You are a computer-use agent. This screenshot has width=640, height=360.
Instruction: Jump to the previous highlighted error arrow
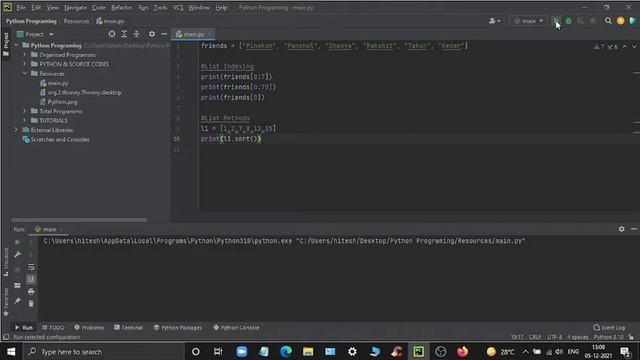624,47
